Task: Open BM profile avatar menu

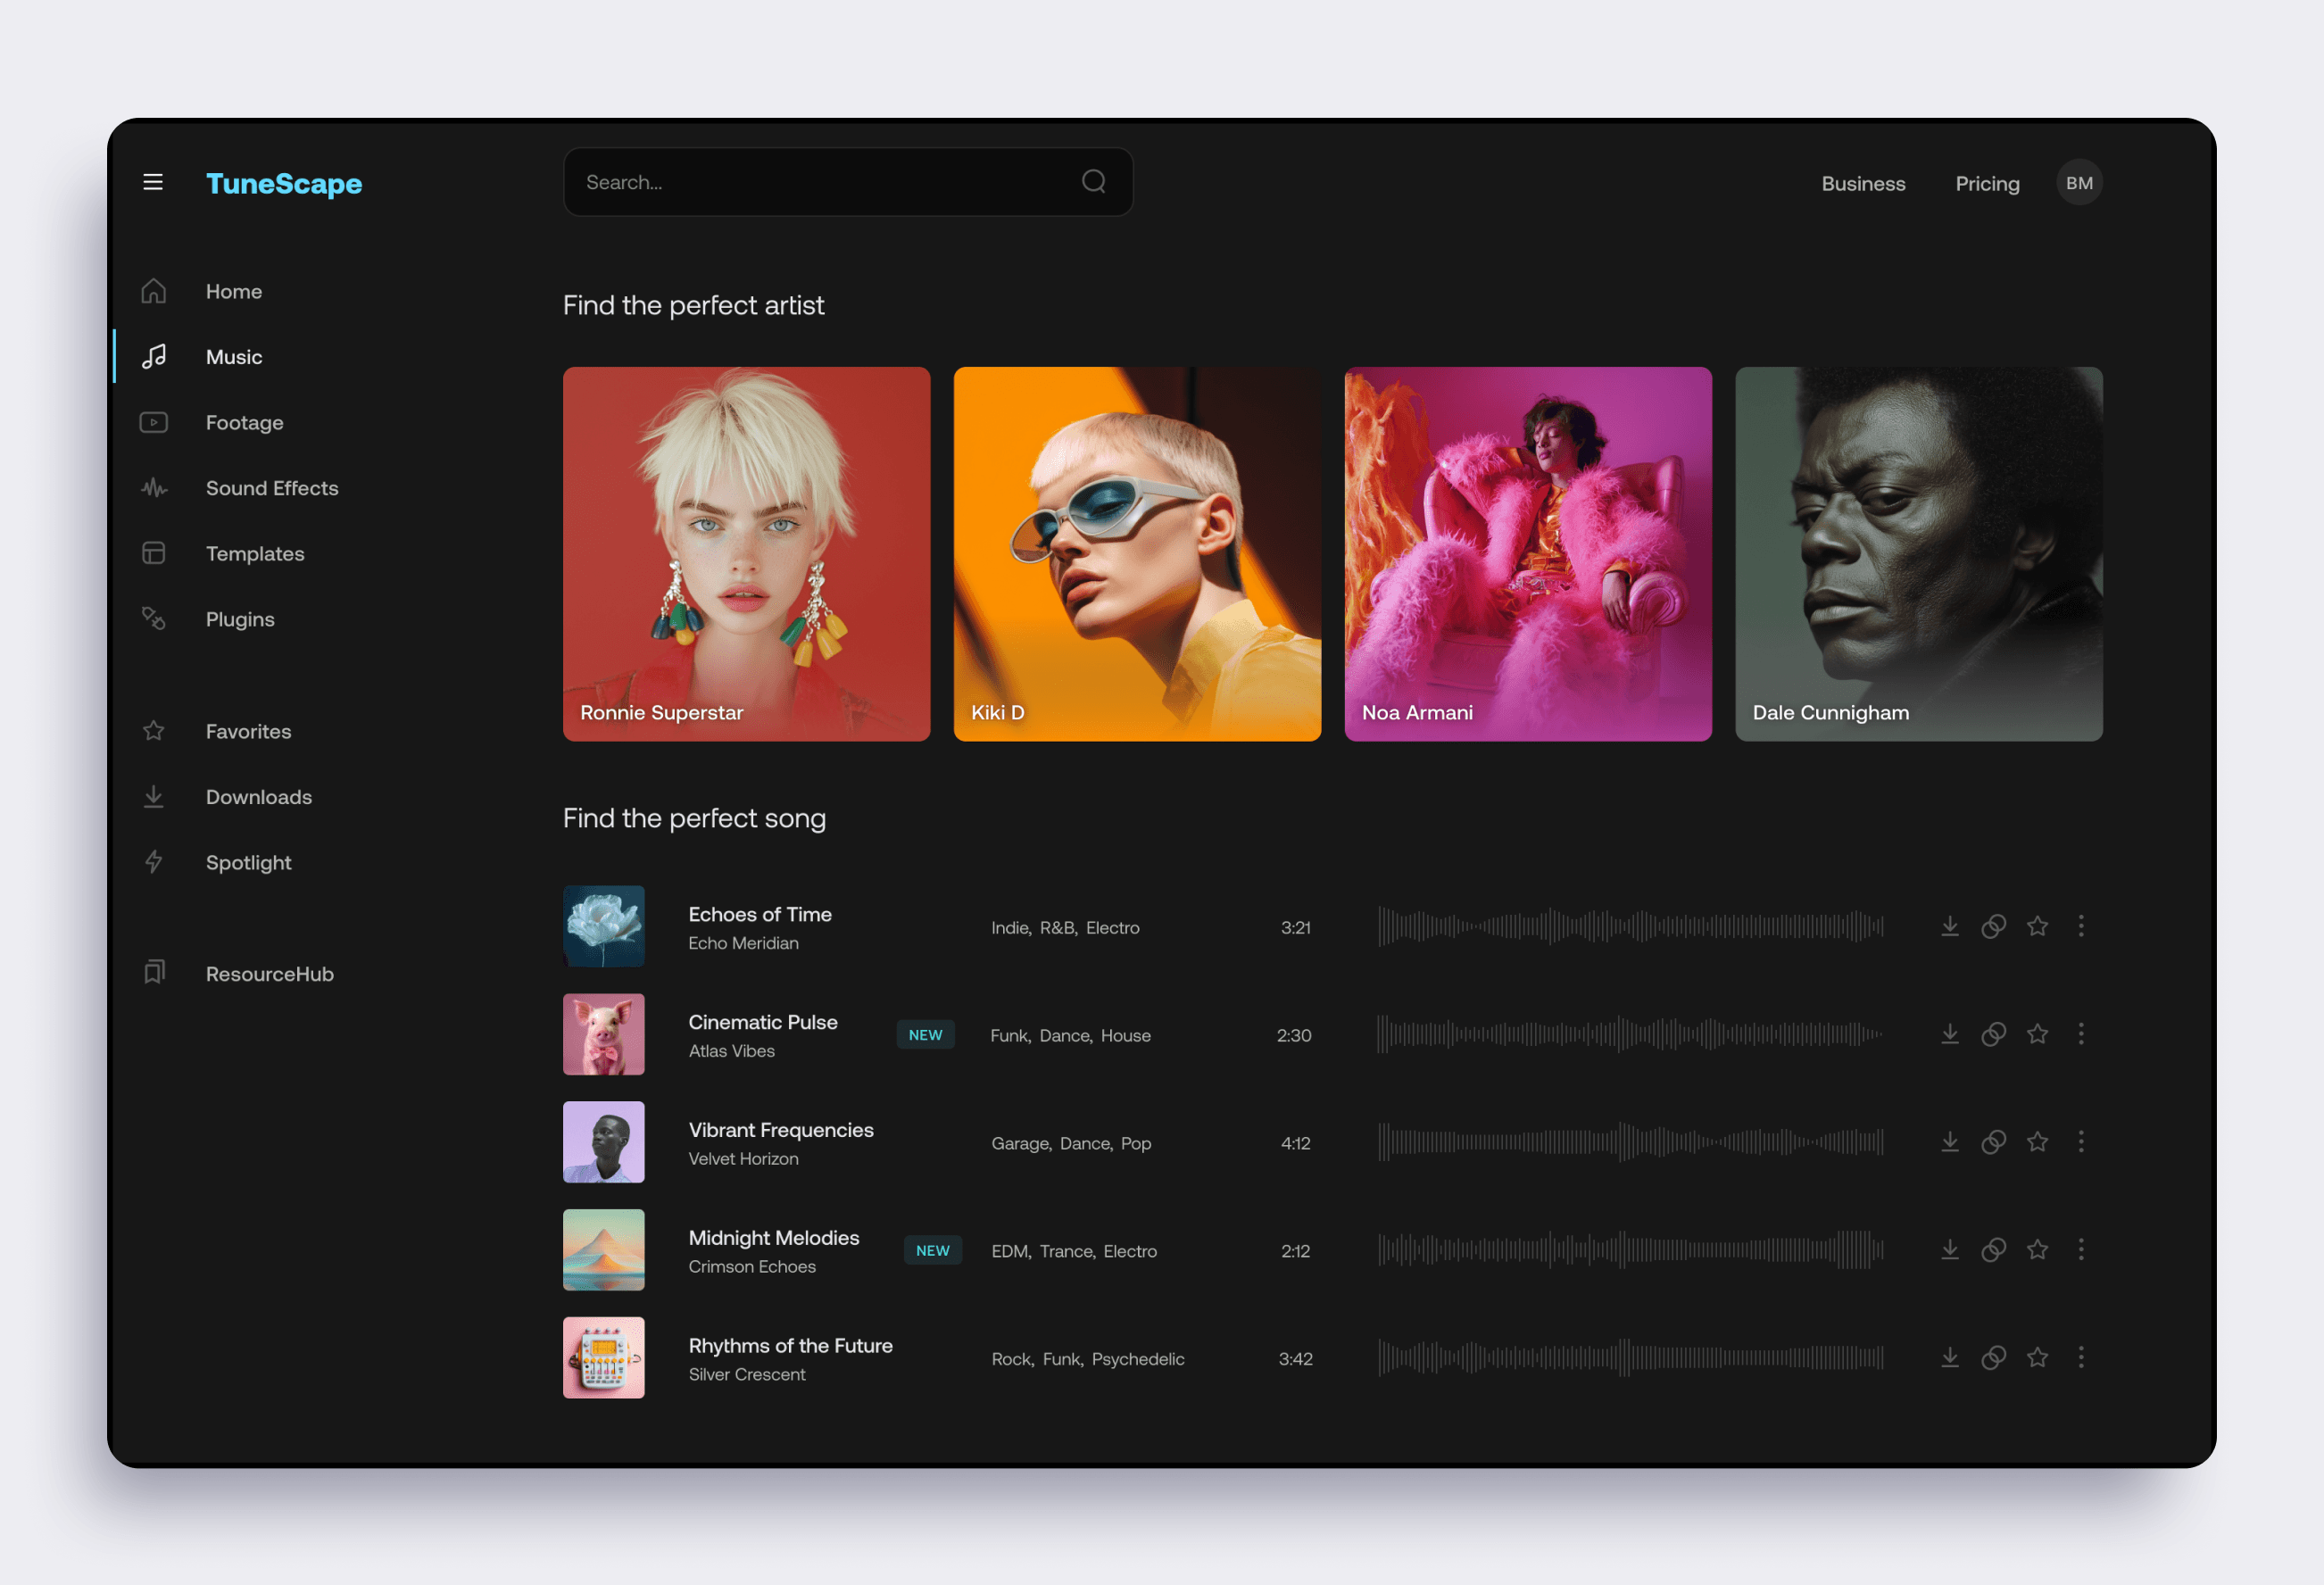Action: tap(2078, 183)
